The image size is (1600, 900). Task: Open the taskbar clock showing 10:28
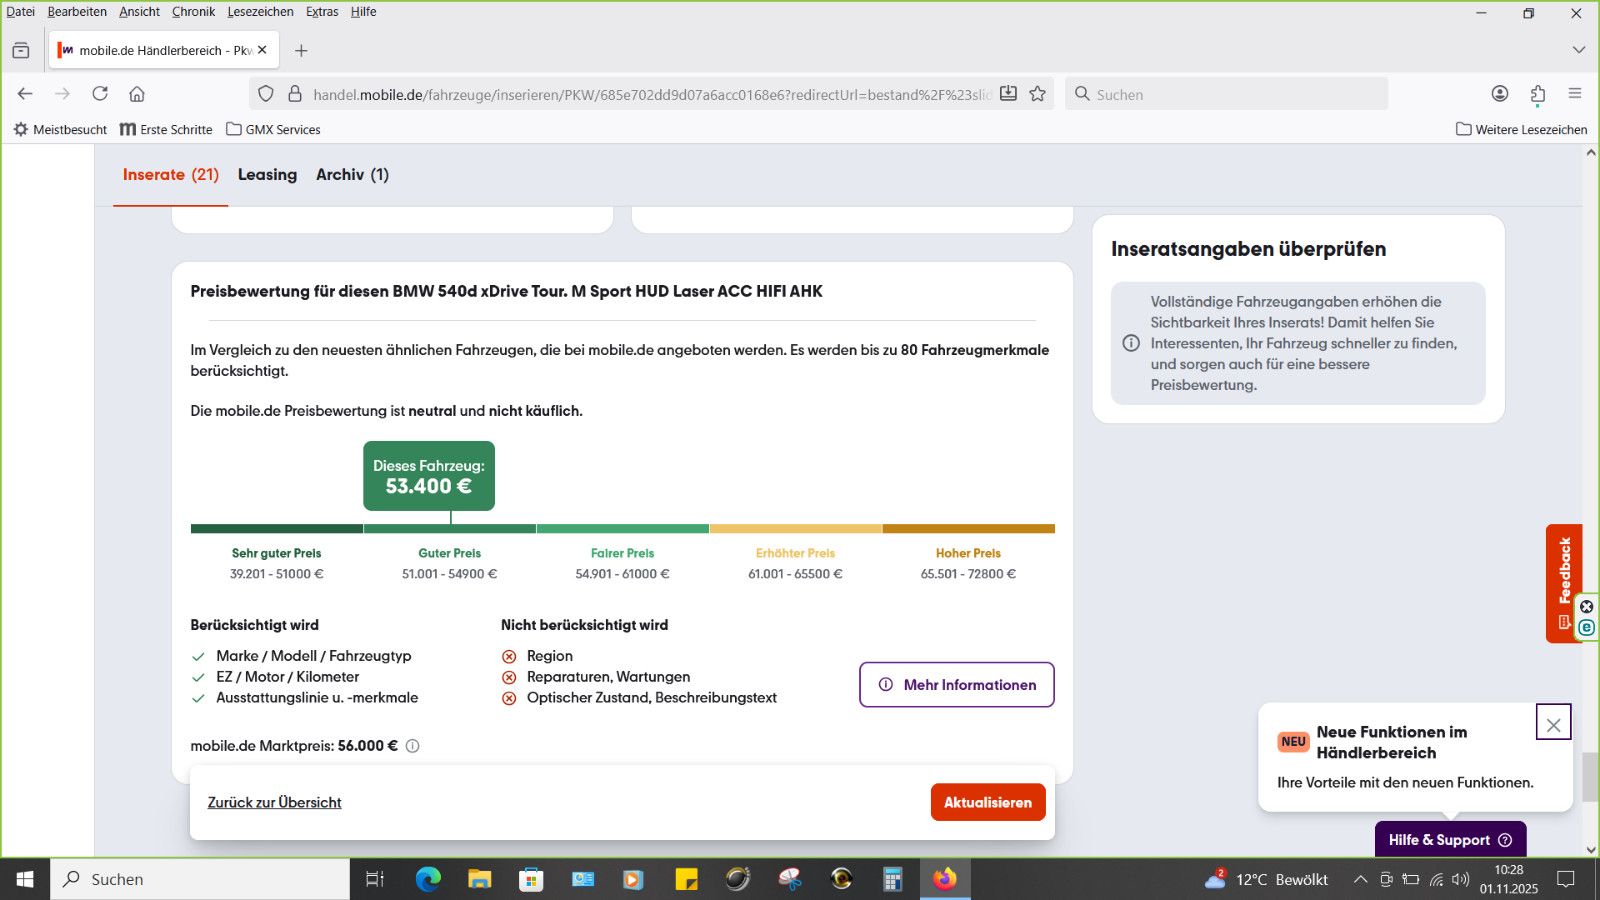pyautogui.click(x=1509, y=879)
